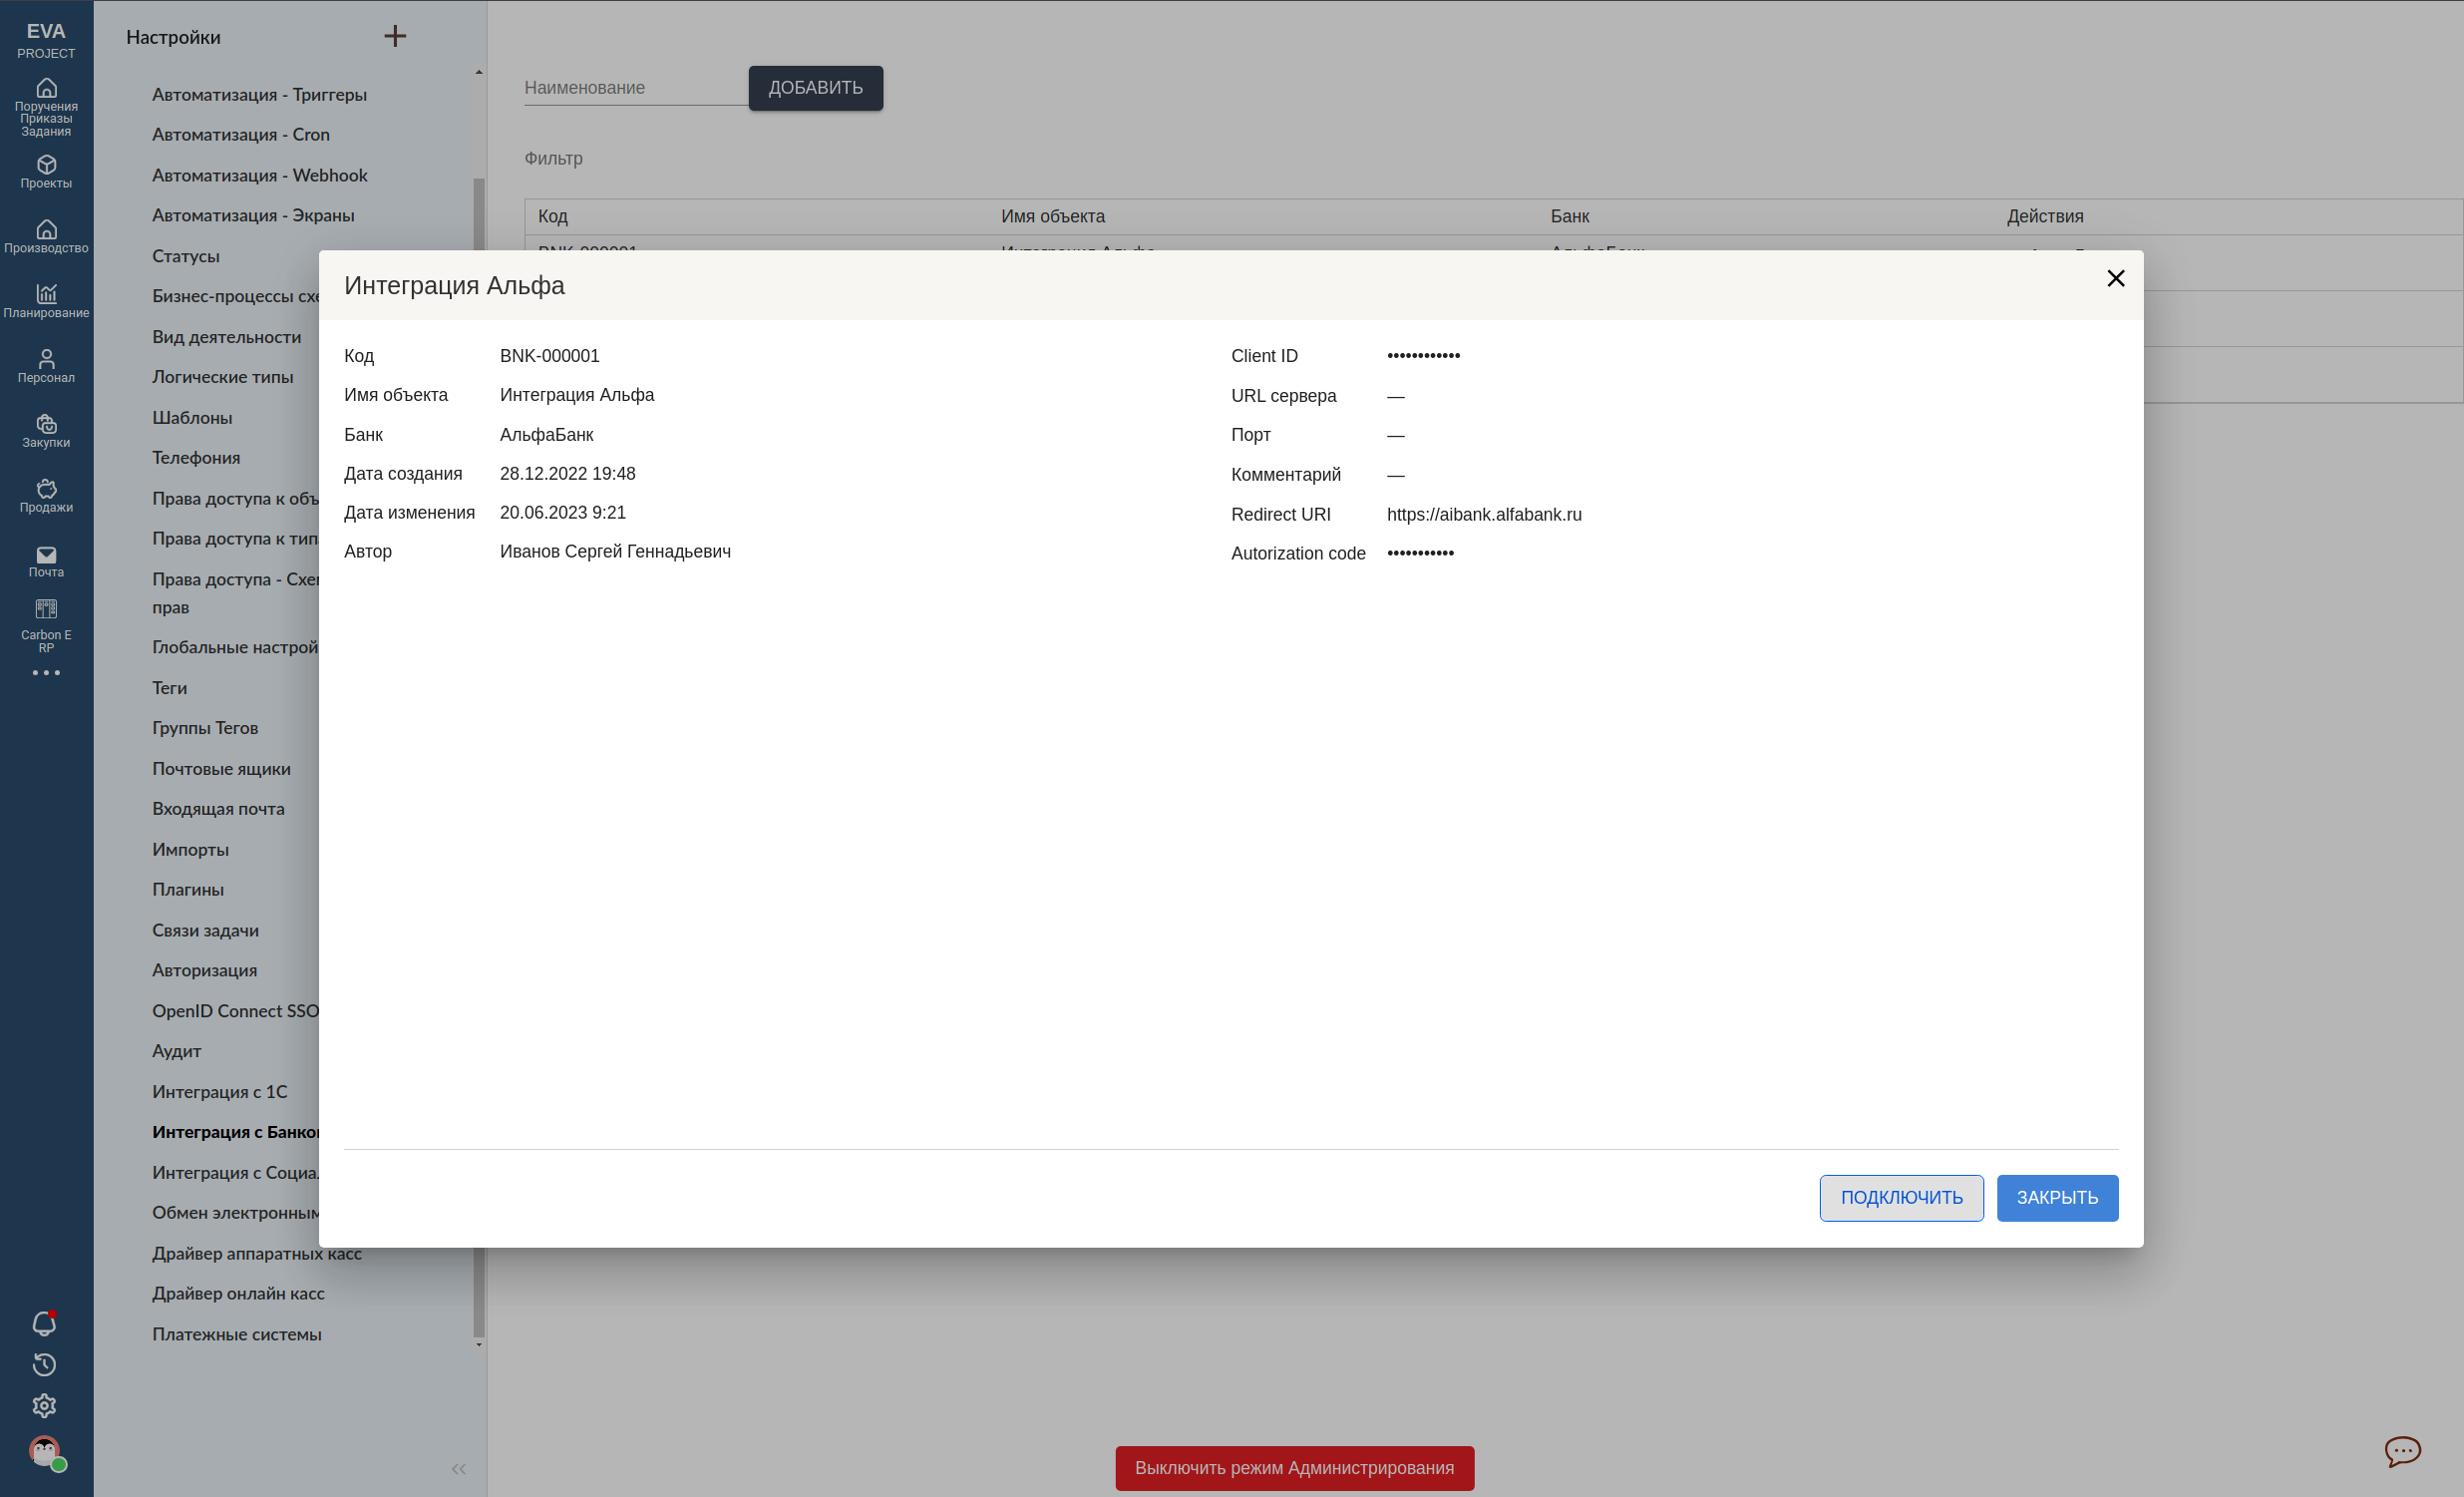Select Статусы in settings list
The width and height of the screenshot is (2464, 1497).
coord(186,256)
